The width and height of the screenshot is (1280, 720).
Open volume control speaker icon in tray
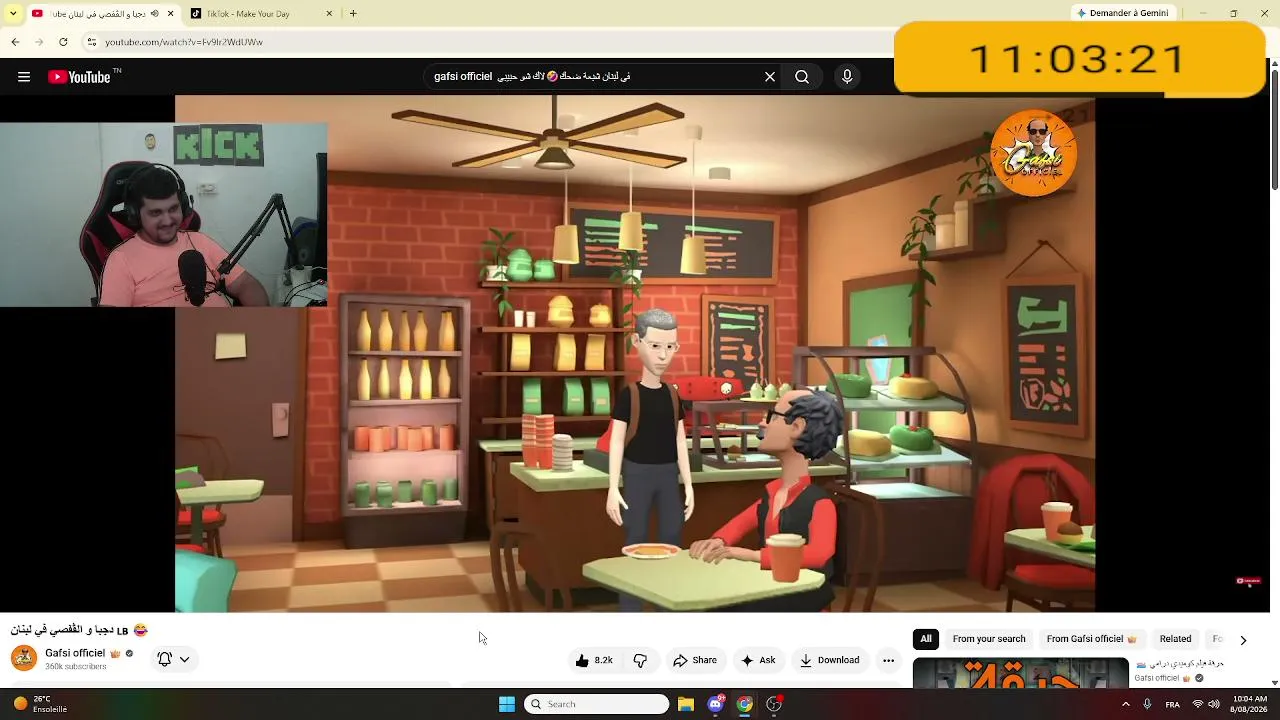1214,704
